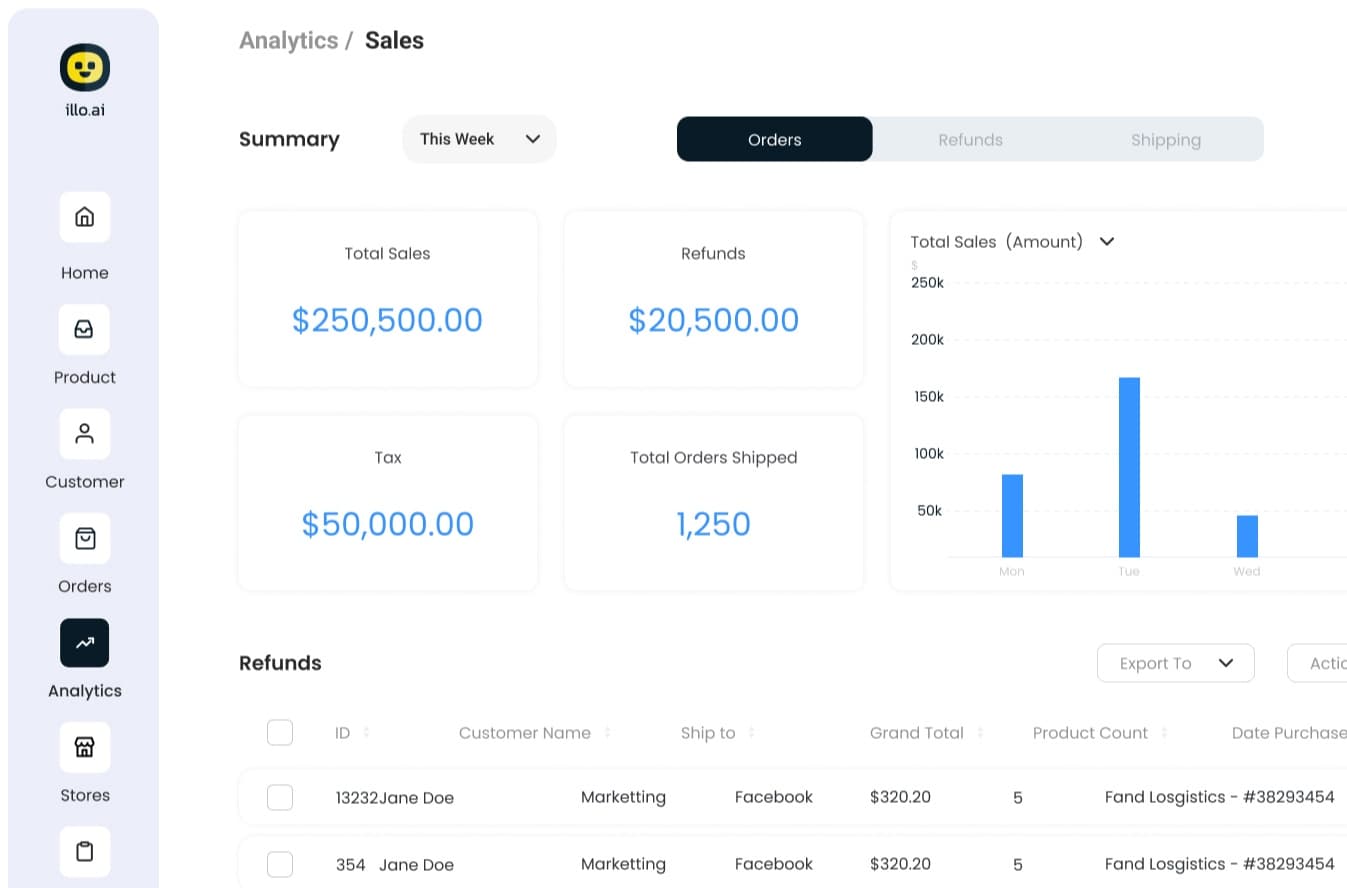Click the clipboard icon at the sidebar bottom

click(84, 851)
